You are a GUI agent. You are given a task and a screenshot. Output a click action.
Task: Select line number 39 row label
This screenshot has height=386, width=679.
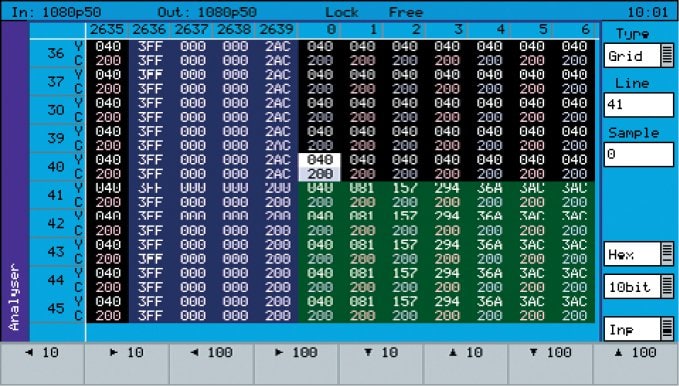56,138
